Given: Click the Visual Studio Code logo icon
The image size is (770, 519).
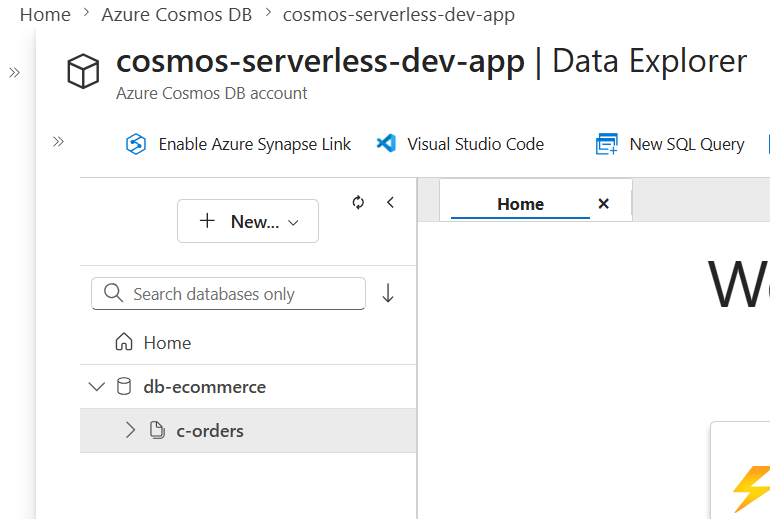Looking at the screenshot, I should [x=386, y=143].
